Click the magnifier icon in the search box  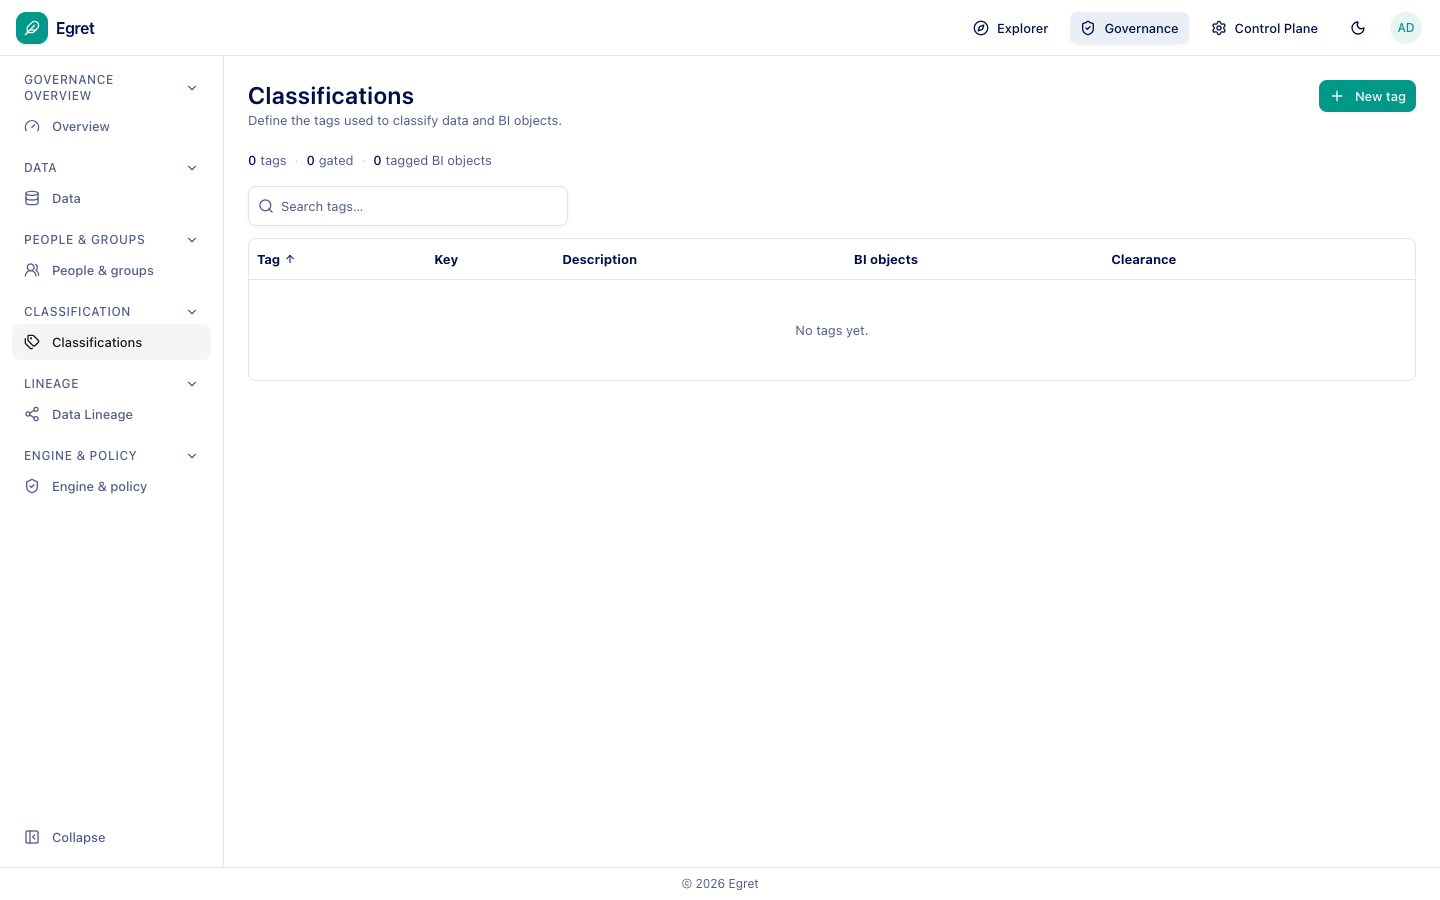coord(266,207)
